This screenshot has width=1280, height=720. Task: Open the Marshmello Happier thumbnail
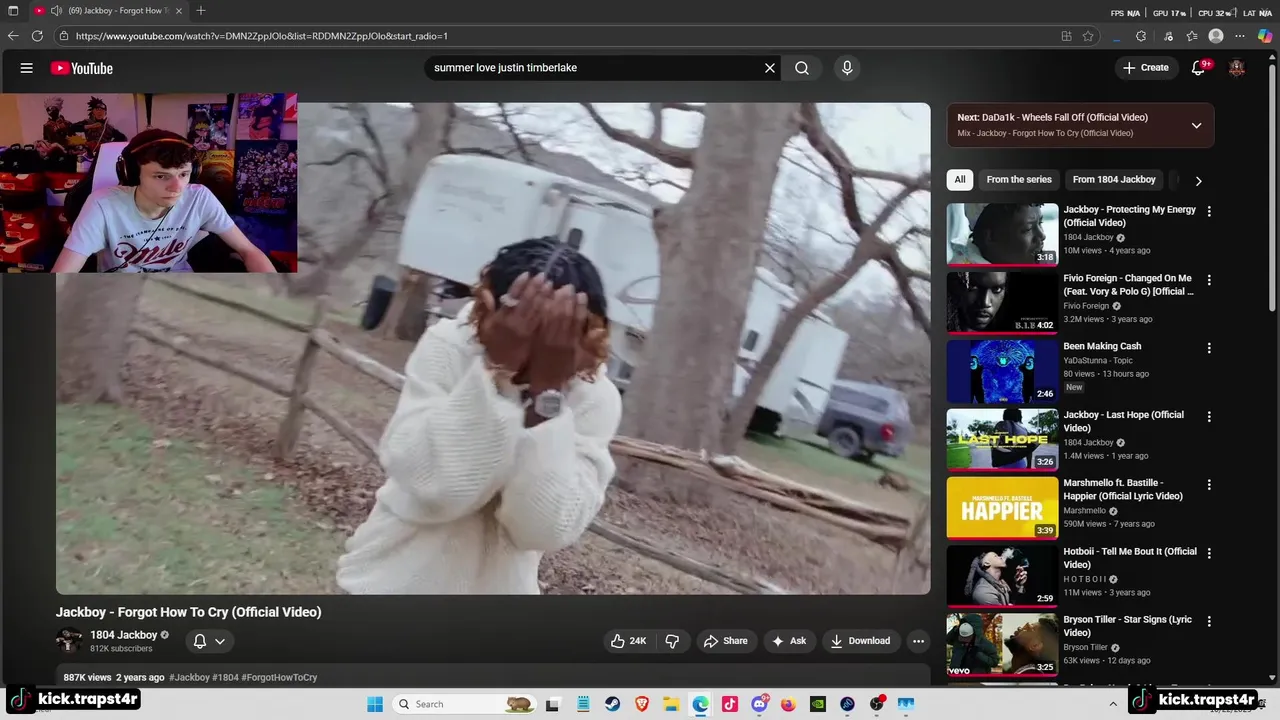(x=1002, y=507)
